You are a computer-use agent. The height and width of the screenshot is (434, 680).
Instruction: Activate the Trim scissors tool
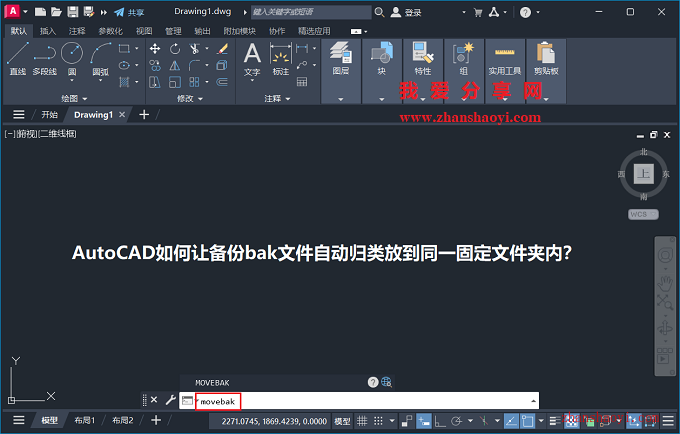pyautogui.click(x=194, y=49)
